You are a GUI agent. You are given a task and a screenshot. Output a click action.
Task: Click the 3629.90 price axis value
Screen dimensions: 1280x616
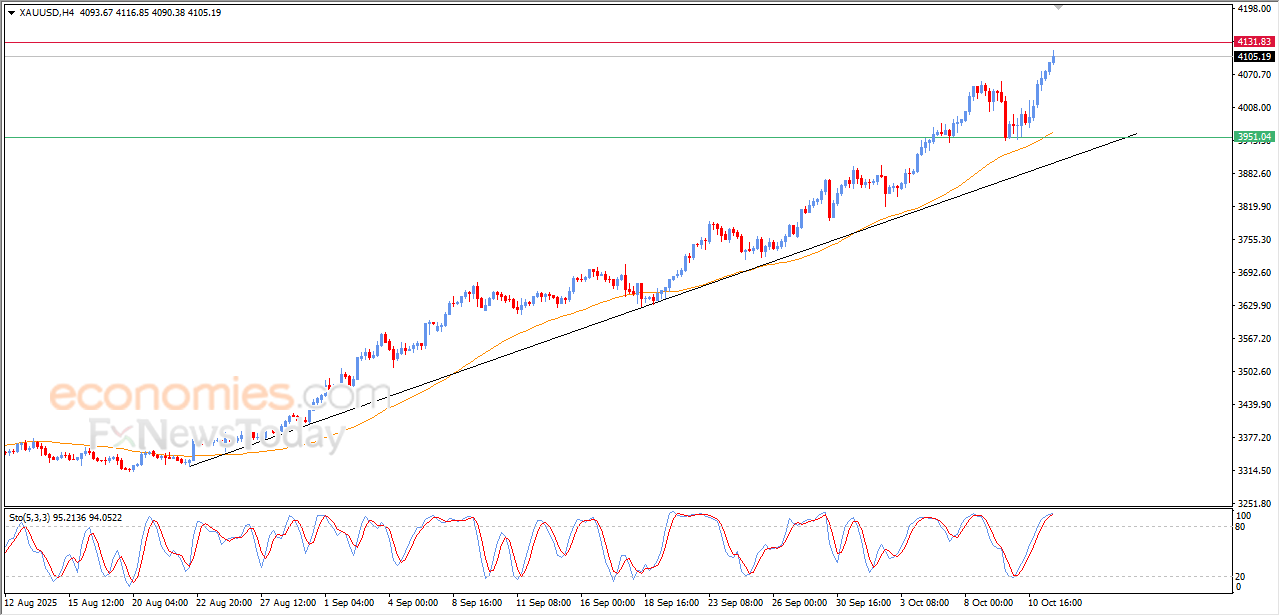1253,306
